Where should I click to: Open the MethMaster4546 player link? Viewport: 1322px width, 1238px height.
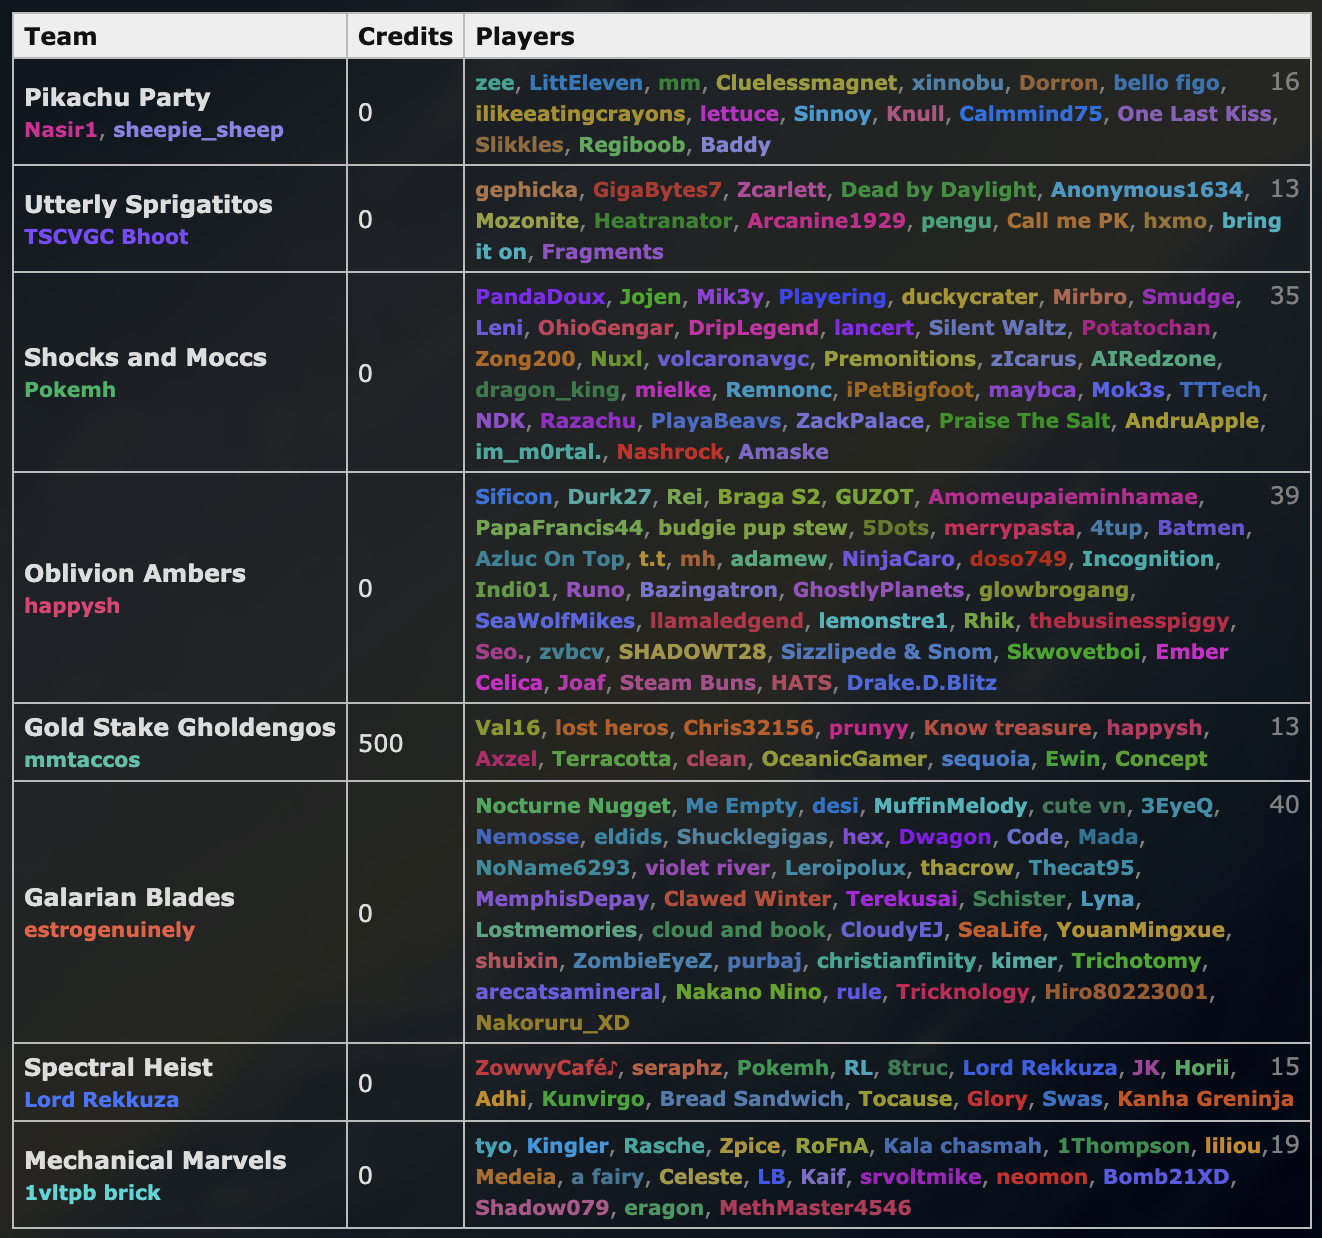coord(815,1208)
